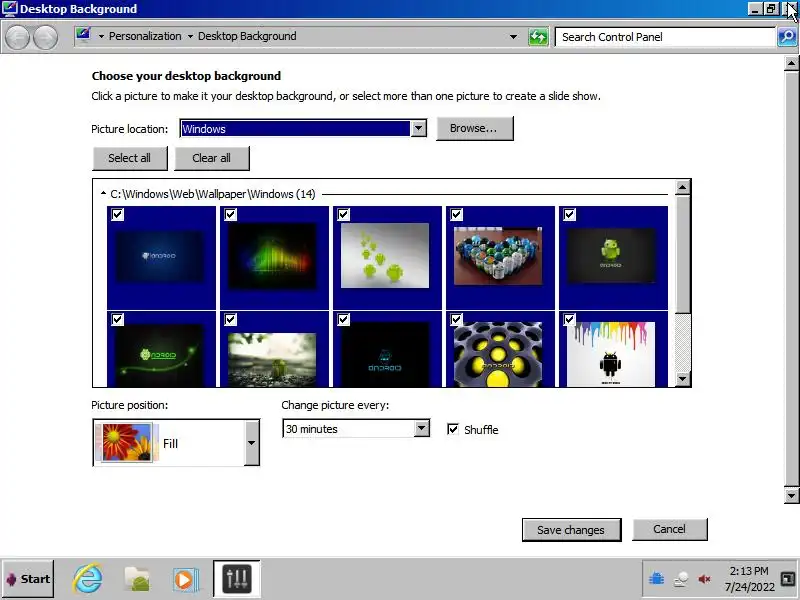Uncheck the green glowing Android swirl wallpaper

(117, 319)
